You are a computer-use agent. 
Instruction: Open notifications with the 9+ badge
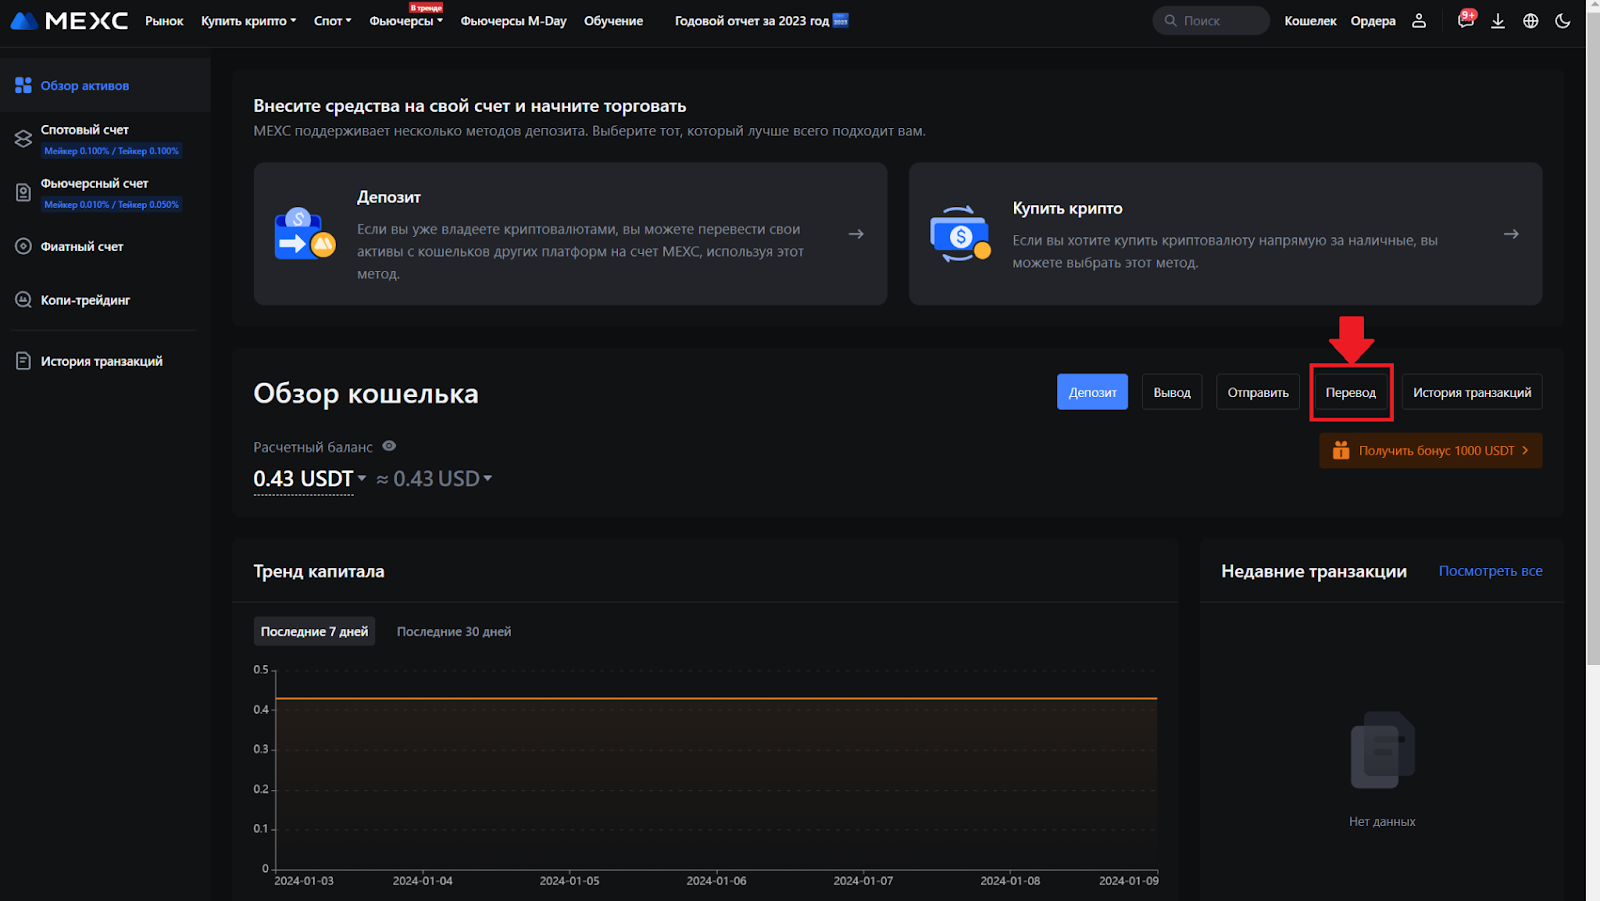tap(1465, 21)
